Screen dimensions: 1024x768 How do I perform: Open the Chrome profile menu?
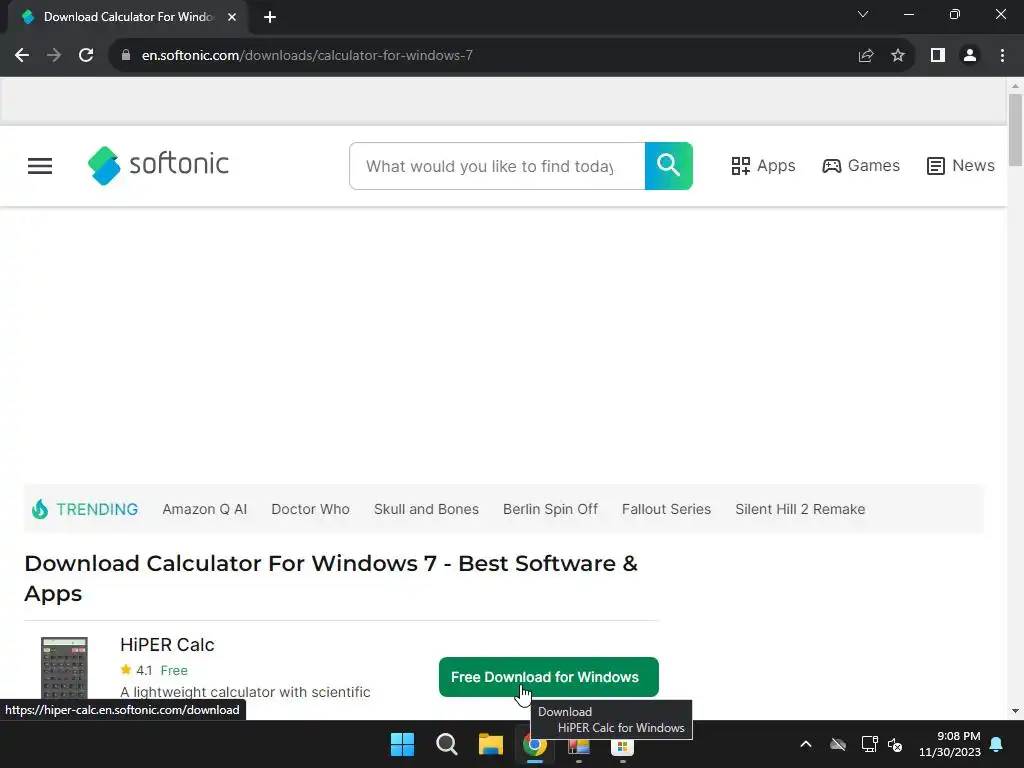coord(970,56)
